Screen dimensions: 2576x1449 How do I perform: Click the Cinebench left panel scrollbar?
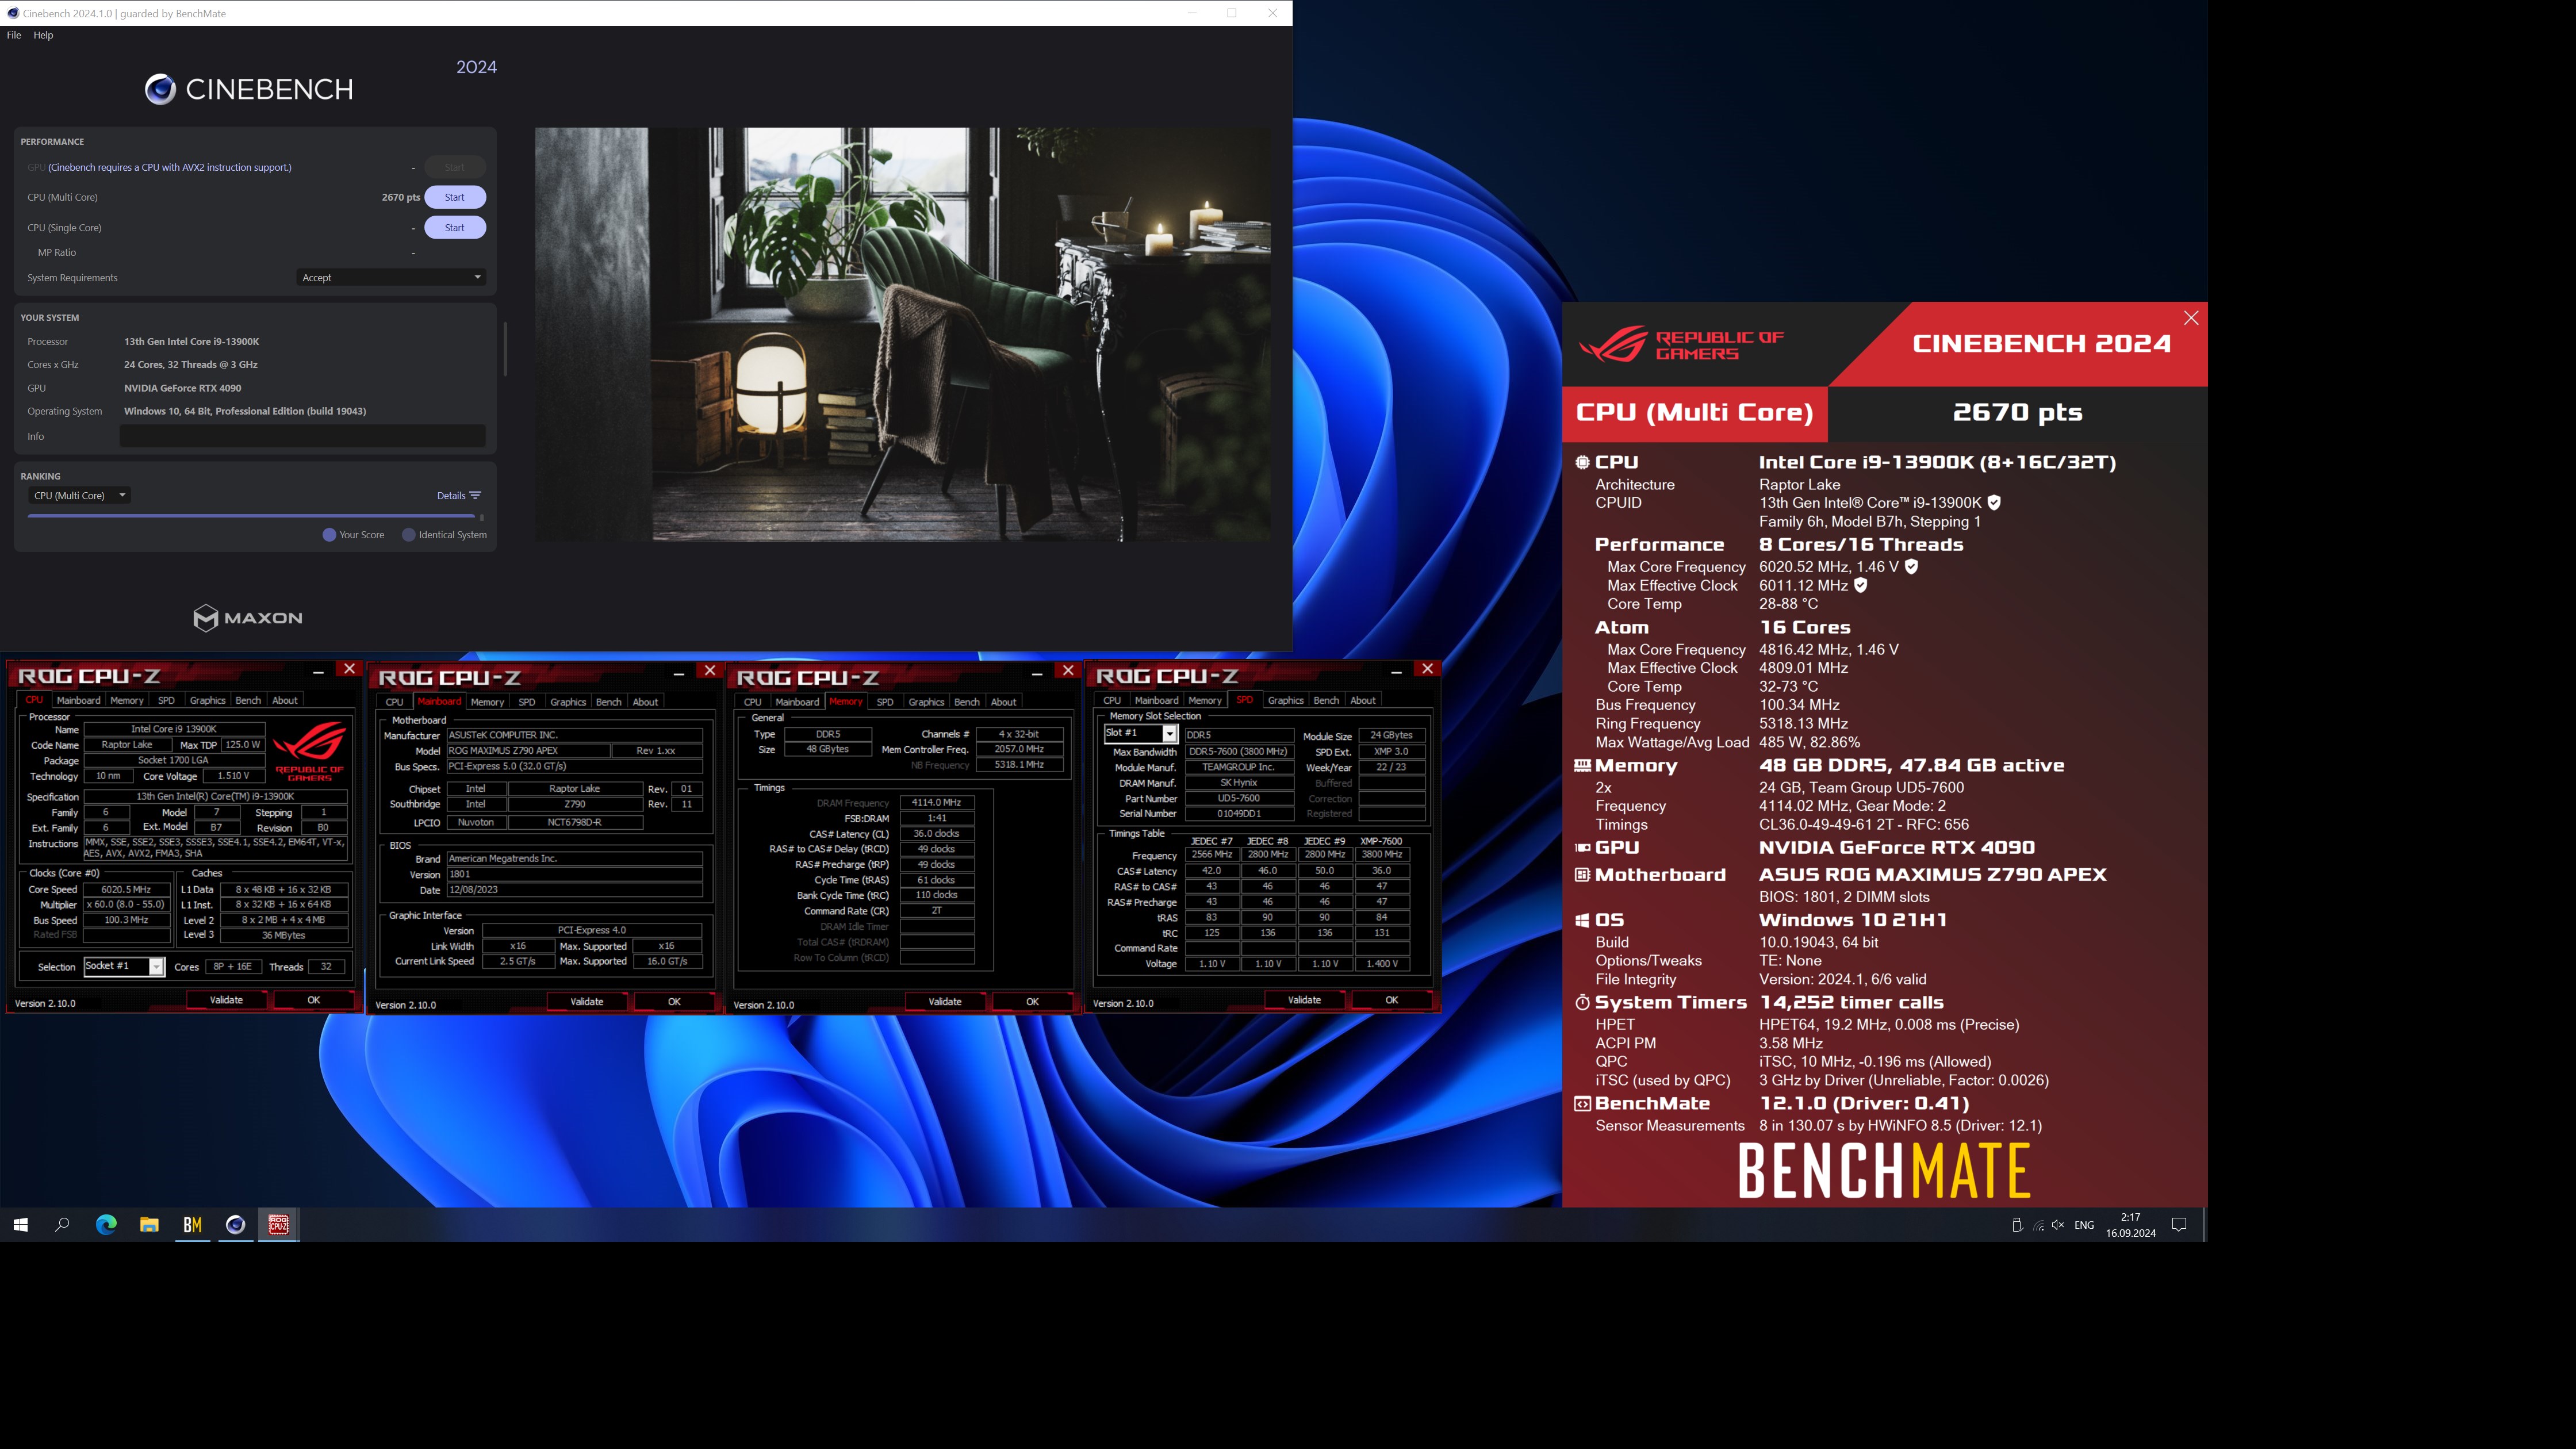[x=505, y=349]
